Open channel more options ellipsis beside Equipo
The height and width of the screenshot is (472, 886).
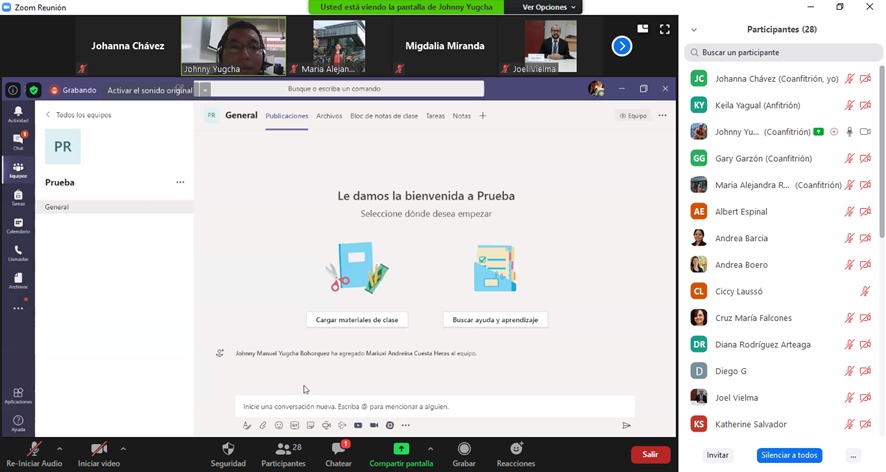pyautogui.click(x=662, y=115)
